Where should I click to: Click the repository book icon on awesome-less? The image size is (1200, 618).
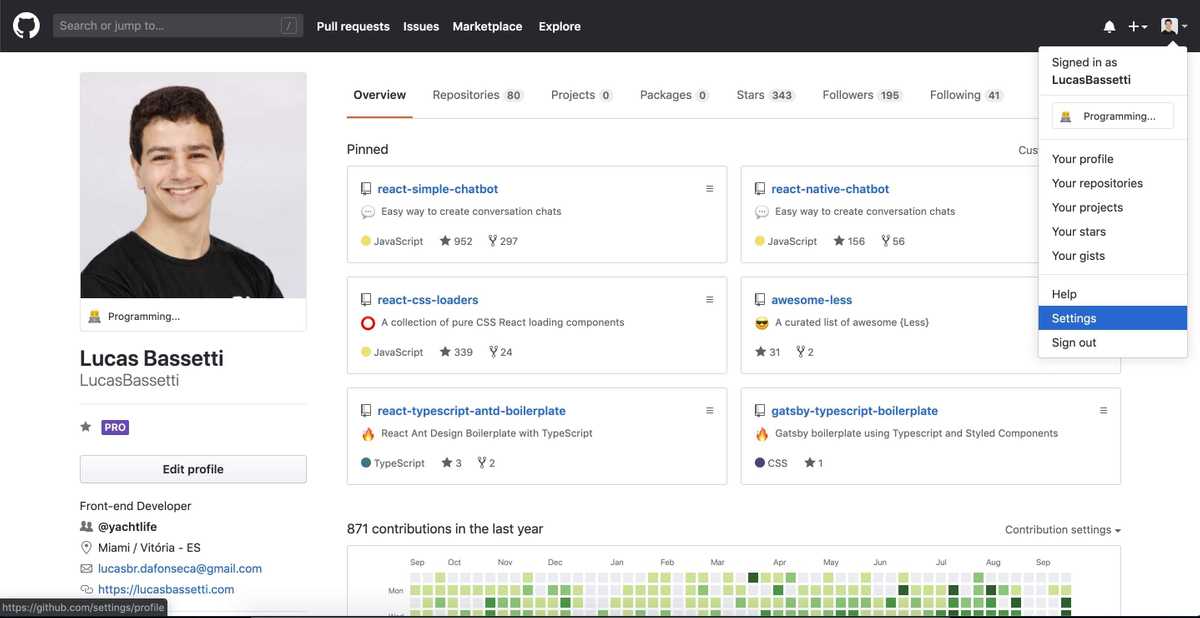758,298
